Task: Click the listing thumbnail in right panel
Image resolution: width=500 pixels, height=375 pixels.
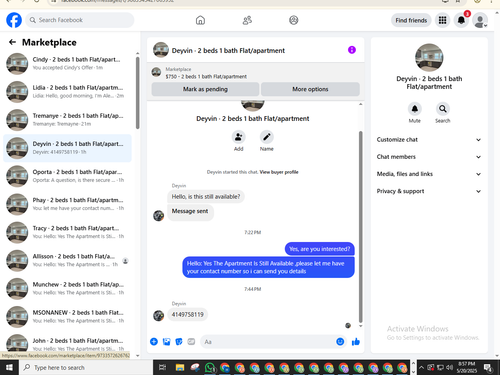Action: (429, 58)
